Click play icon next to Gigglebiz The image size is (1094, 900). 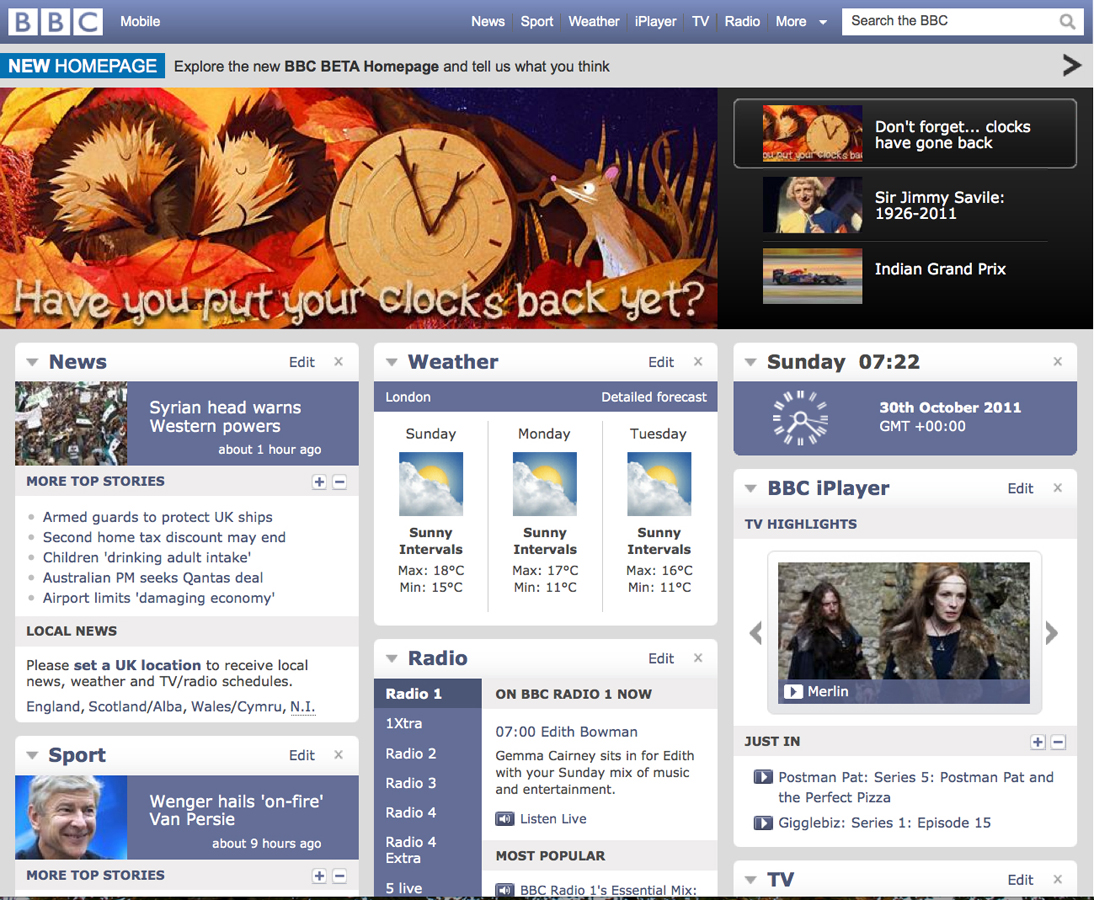[763, 823]
